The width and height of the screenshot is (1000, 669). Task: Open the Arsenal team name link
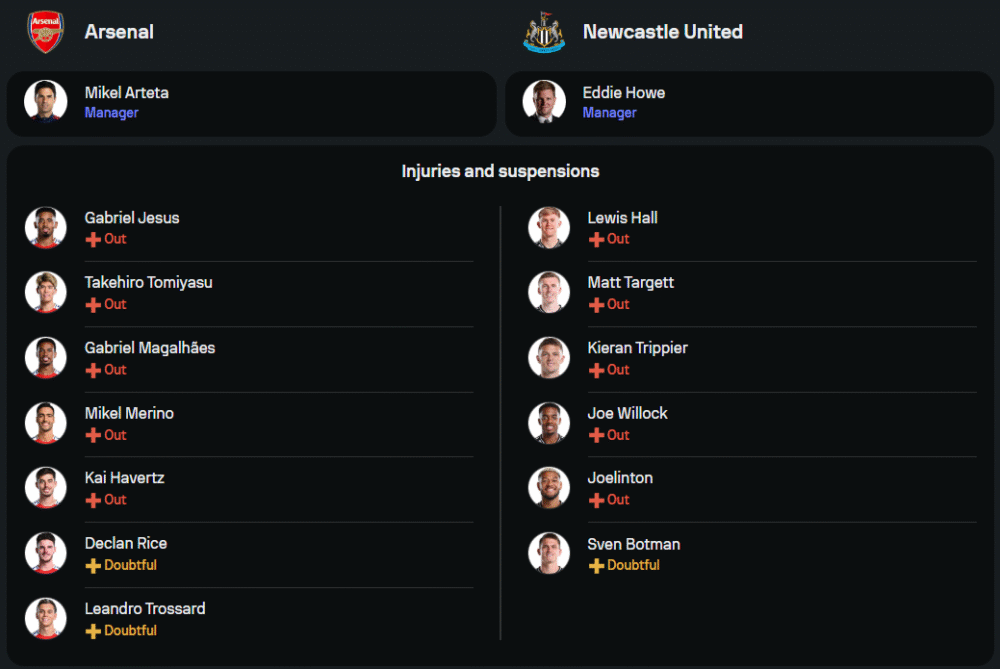coord(119,32)
